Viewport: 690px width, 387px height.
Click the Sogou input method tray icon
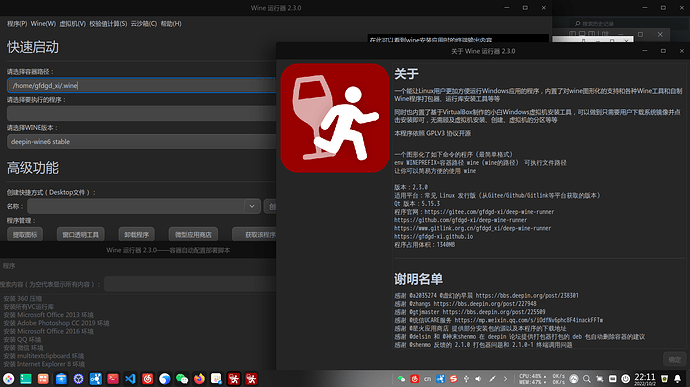(453, 379)
